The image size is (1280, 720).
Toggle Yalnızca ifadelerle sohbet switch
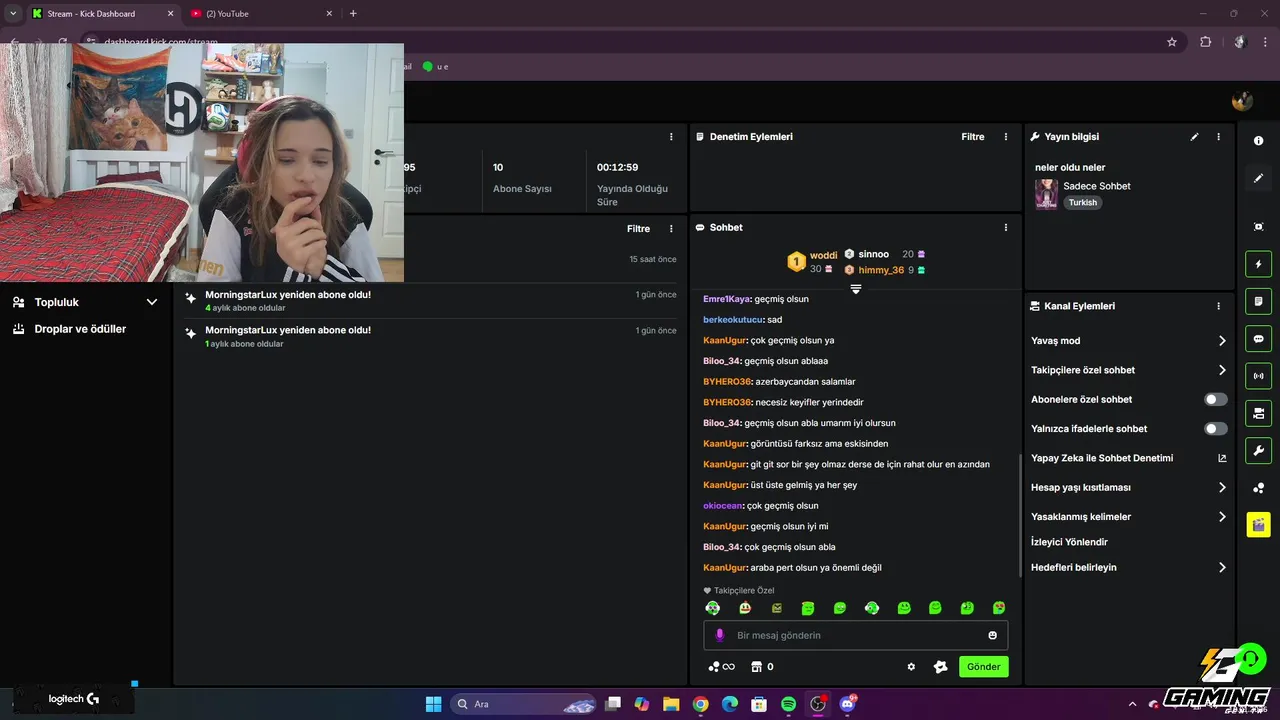click(x=1215, y=429)
